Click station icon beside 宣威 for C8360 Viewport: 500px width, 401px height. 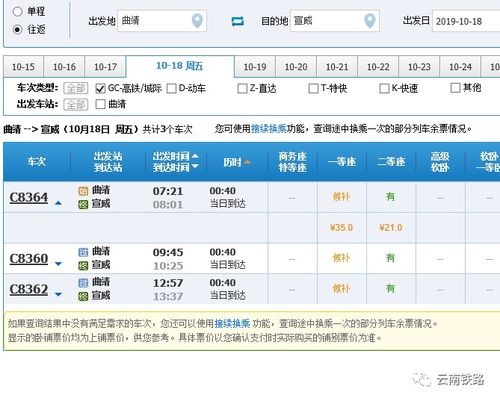[83, 265]
